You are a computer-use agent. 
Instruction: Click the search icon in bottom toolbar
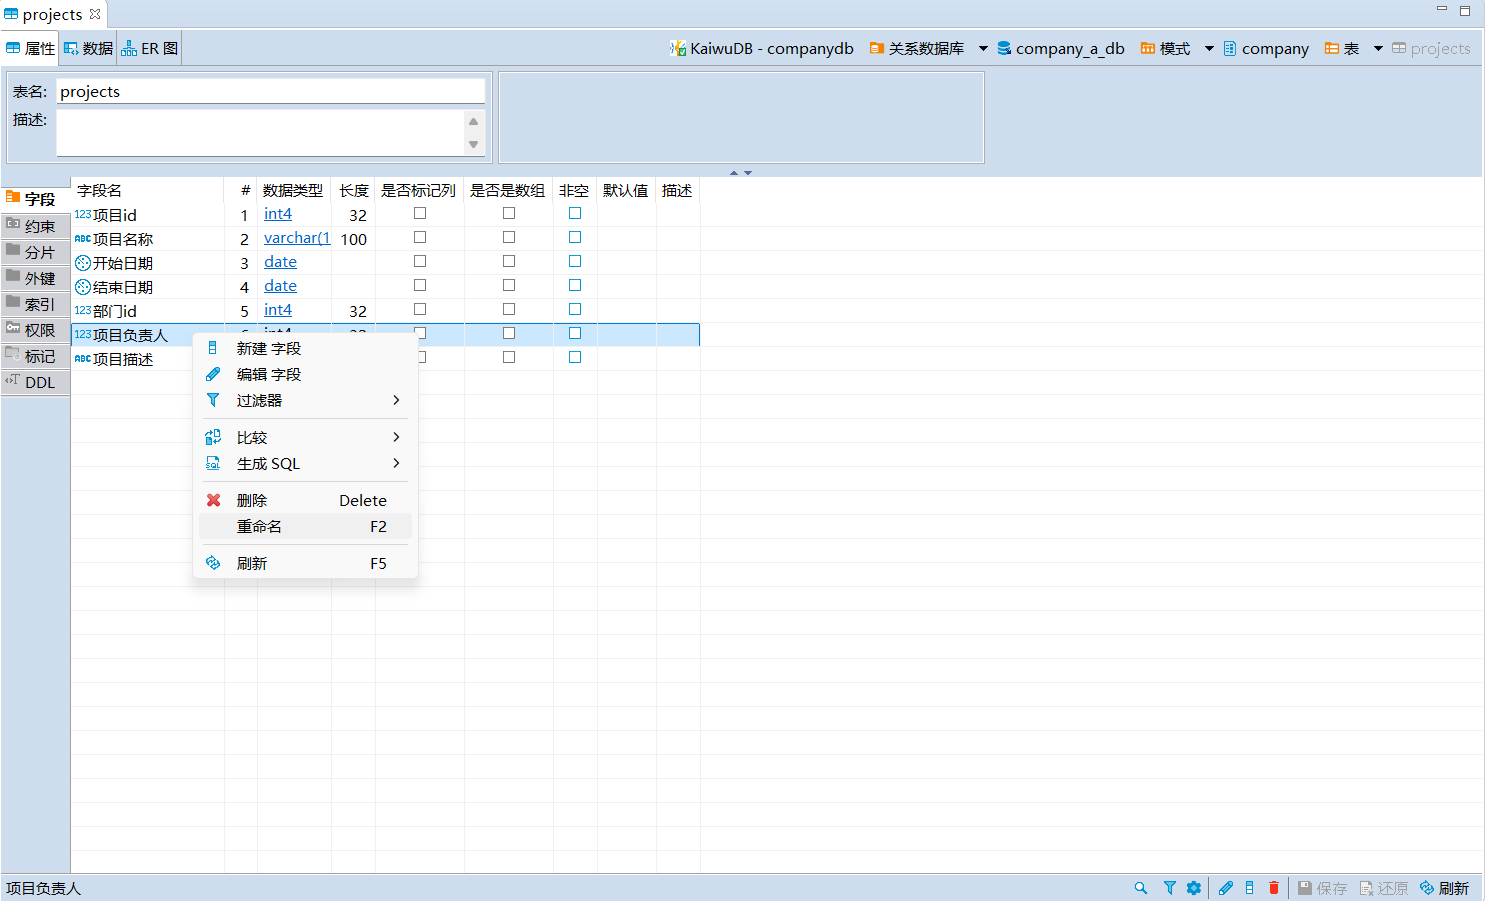1141,888
